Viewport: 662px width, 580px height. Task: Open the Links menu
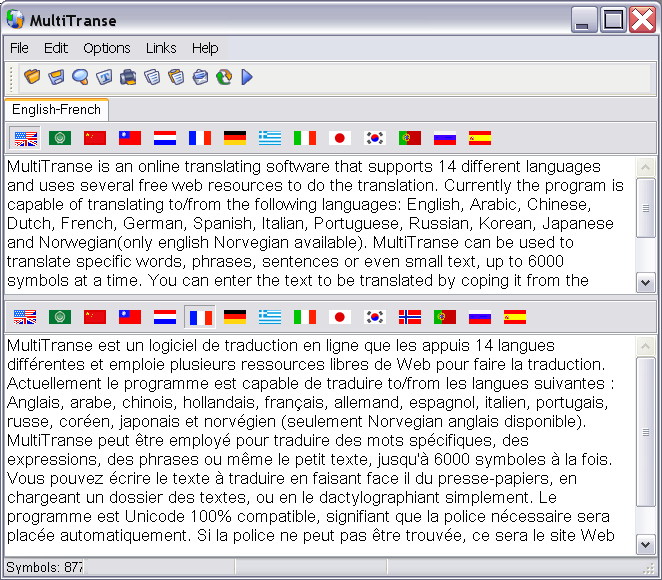pyautogui.click(x=161, y=48)
